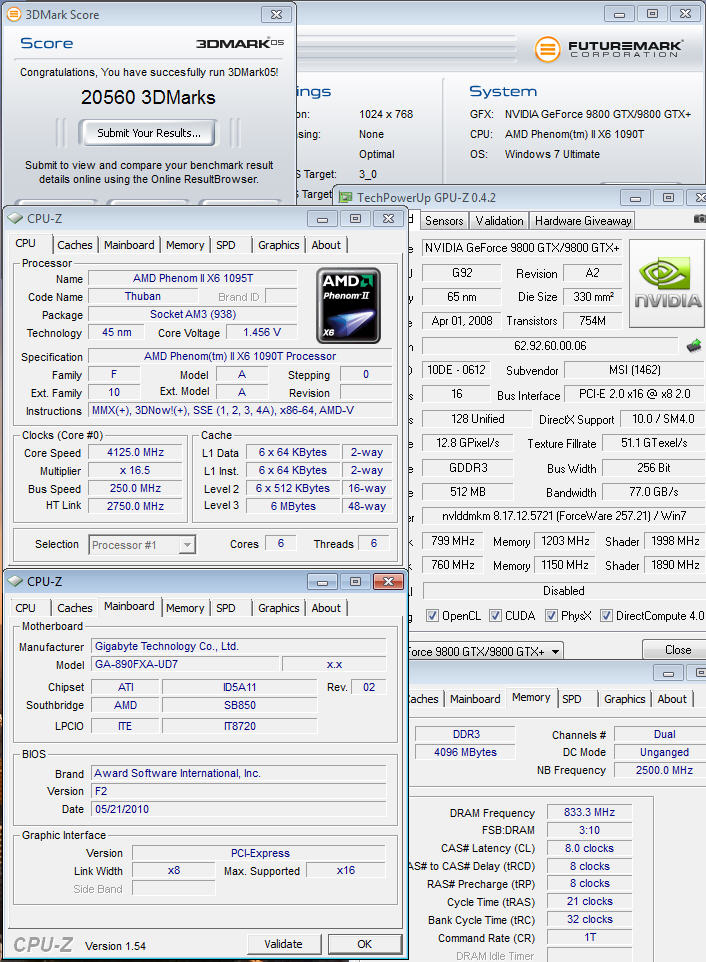The width and height of the screenshot is (706, 962).
Task: Click the AMD Phenom II processor logo
Action: click(348, 306)
